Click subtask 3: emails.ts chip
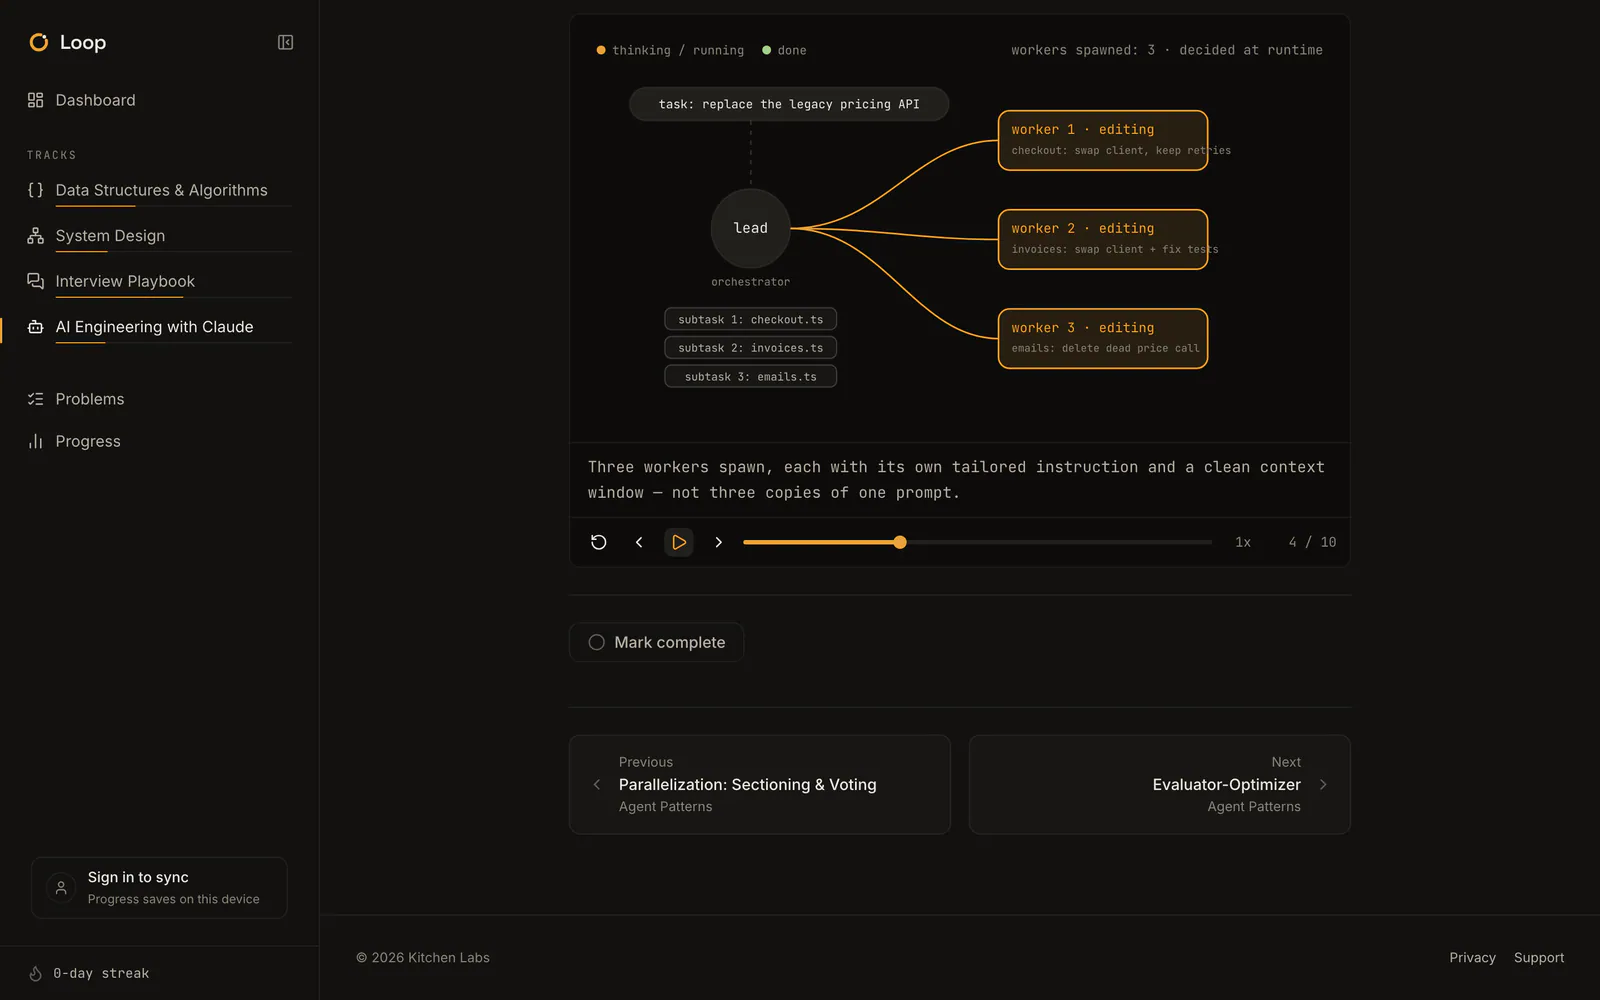Viewport: 1600px width, 1000px height. pos(751,376)
